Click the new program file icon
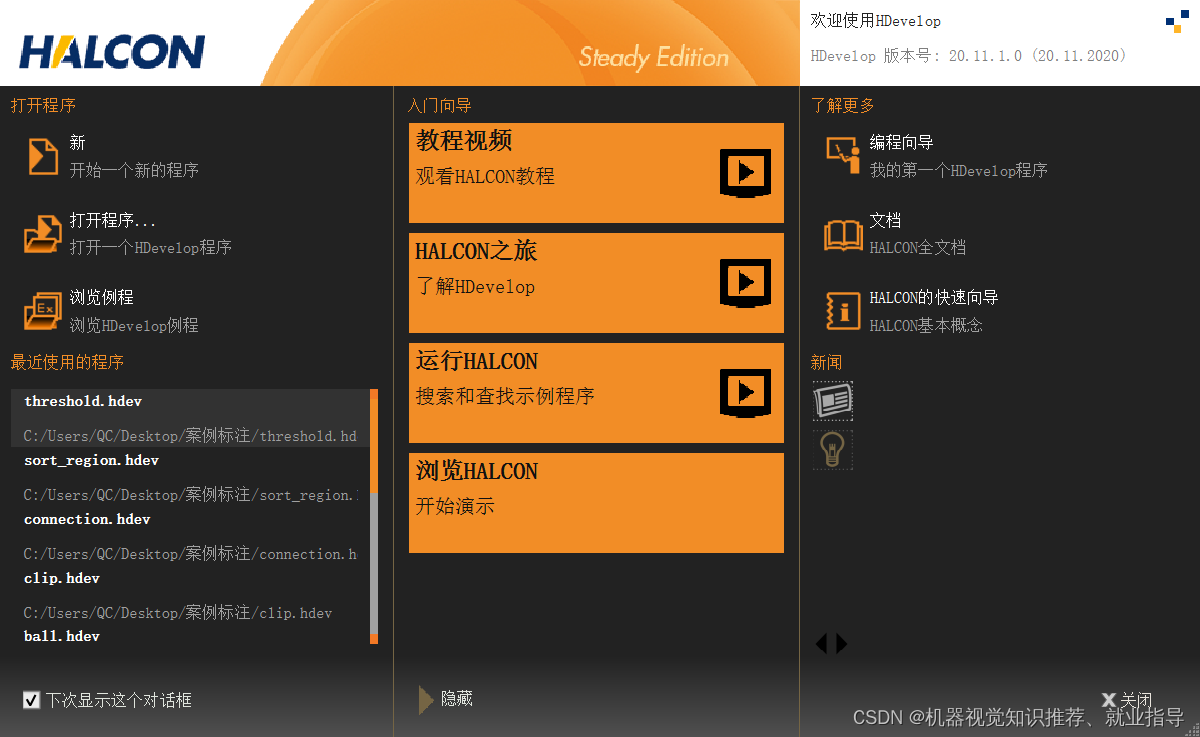Viewport: 1200px width, 737px height. 43,156
